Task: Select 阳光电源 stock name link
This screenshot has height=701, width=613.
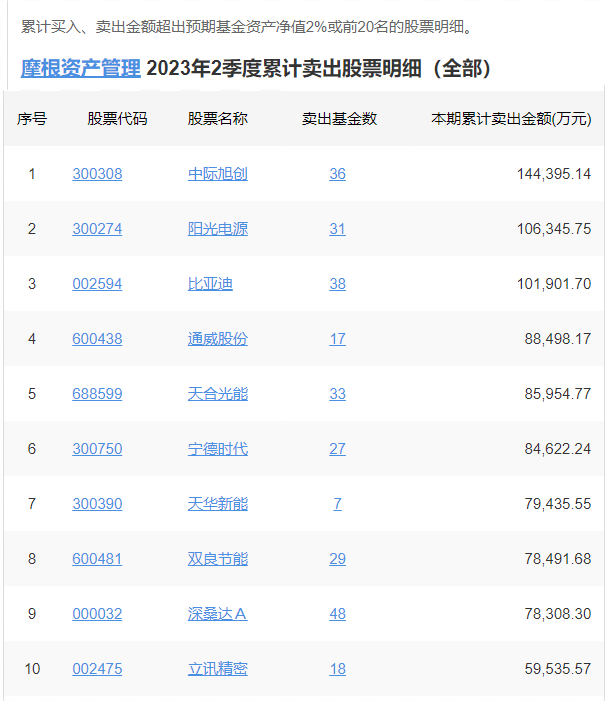Action: pyautogui.click(x=217, y=229)
